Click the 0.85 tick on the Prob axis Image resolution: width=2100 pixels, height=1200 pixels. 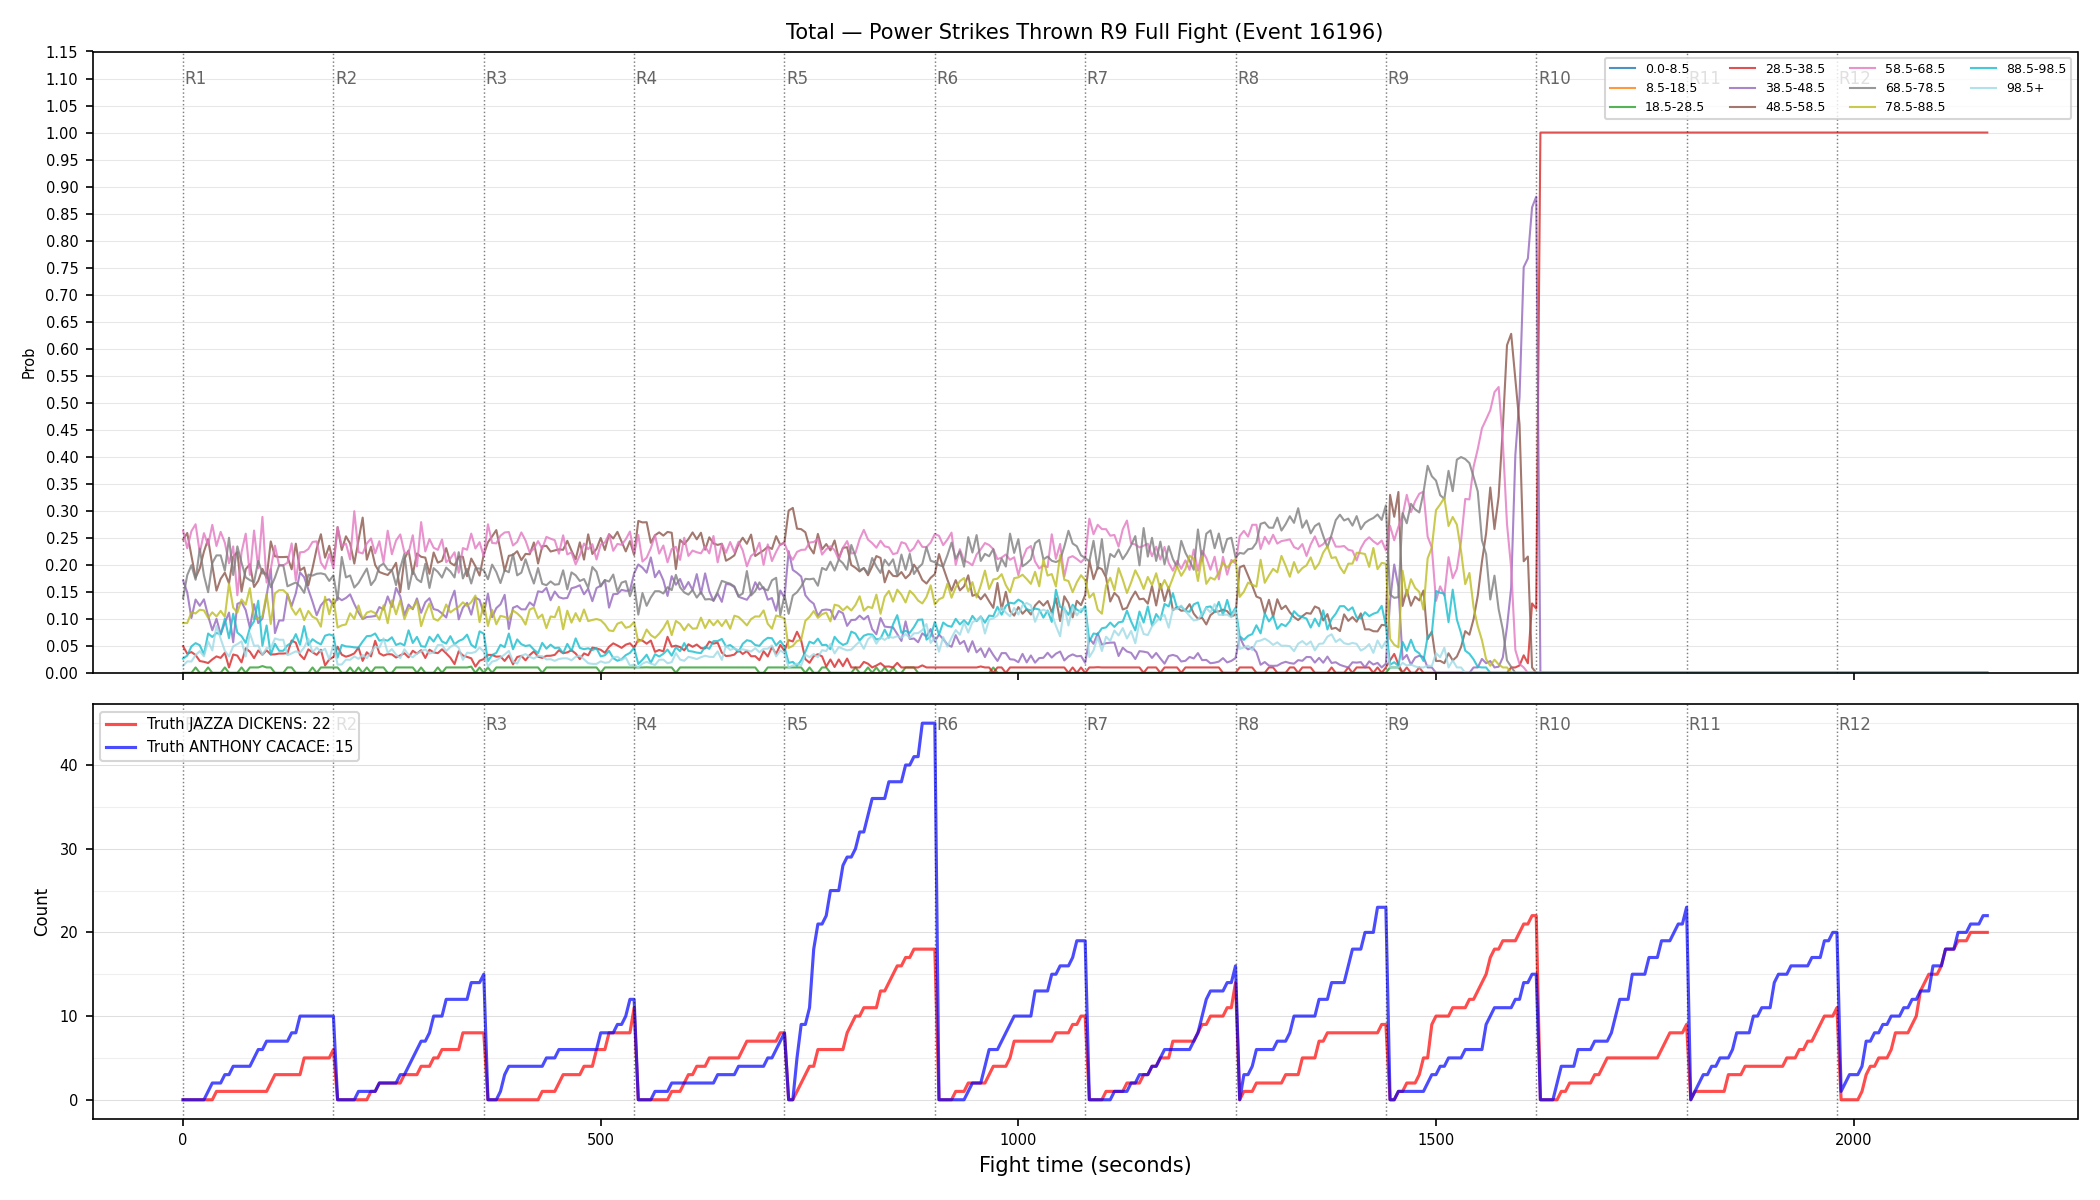[x=62, y=215]
